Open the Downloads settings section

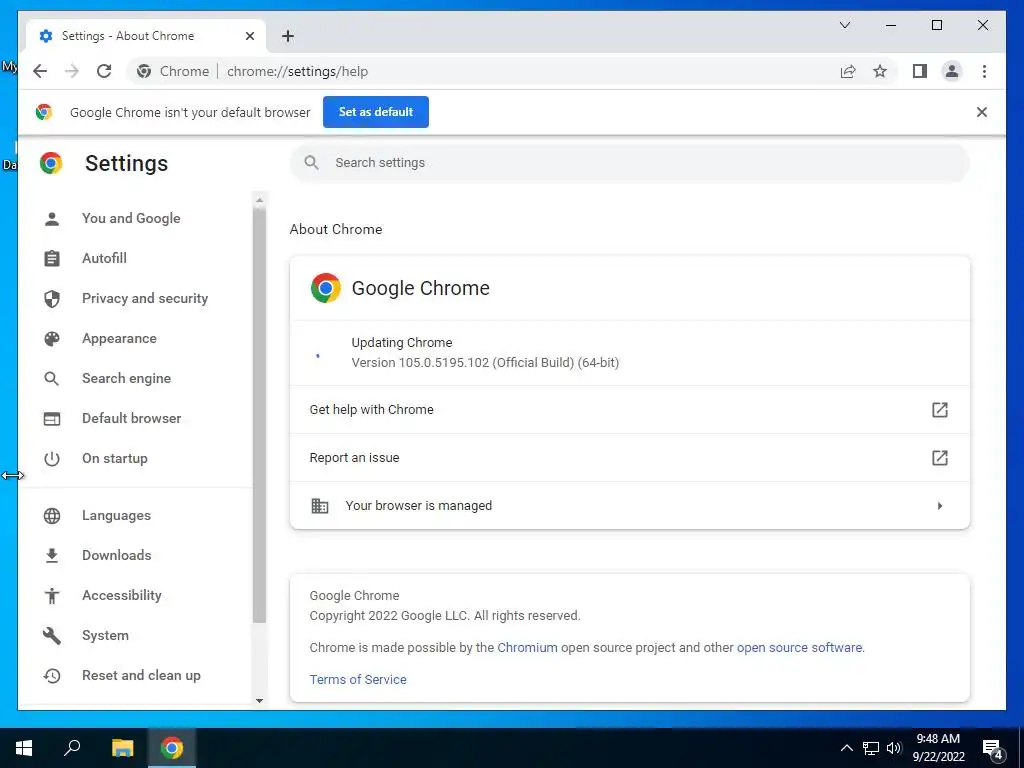pos(117,555)
